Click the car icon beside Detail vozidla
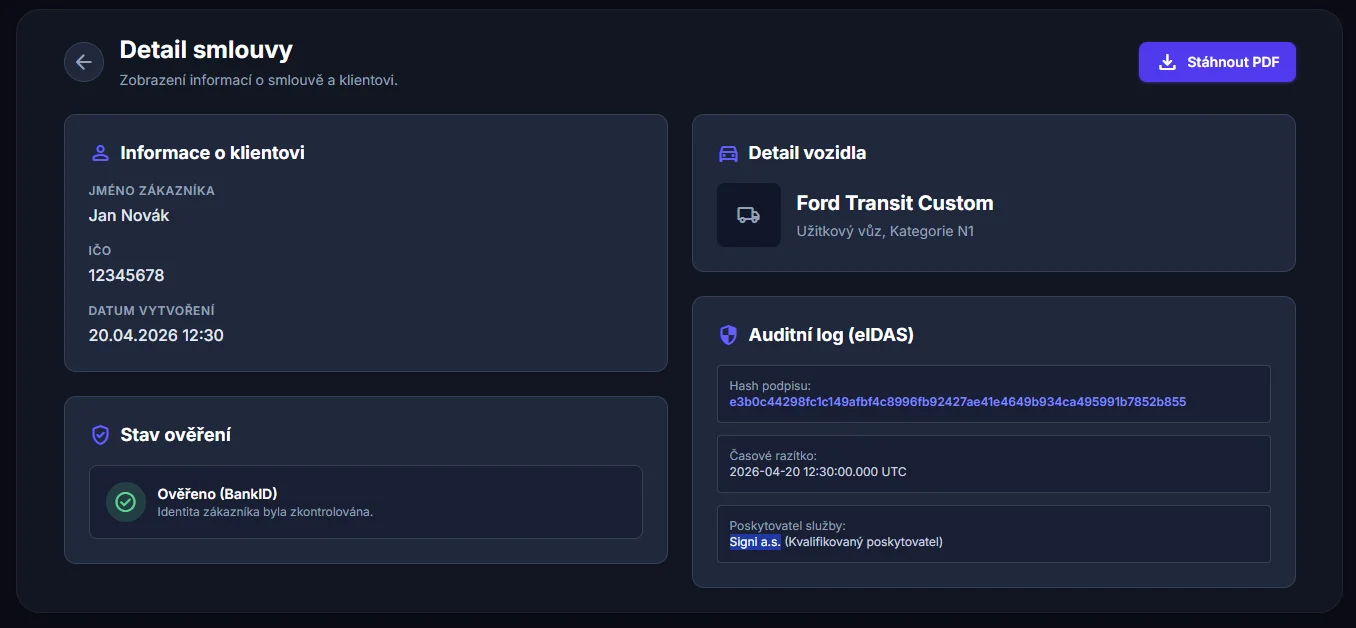Screen dimensions: 1356x628 pyautogui.click(x=728, y=153)
